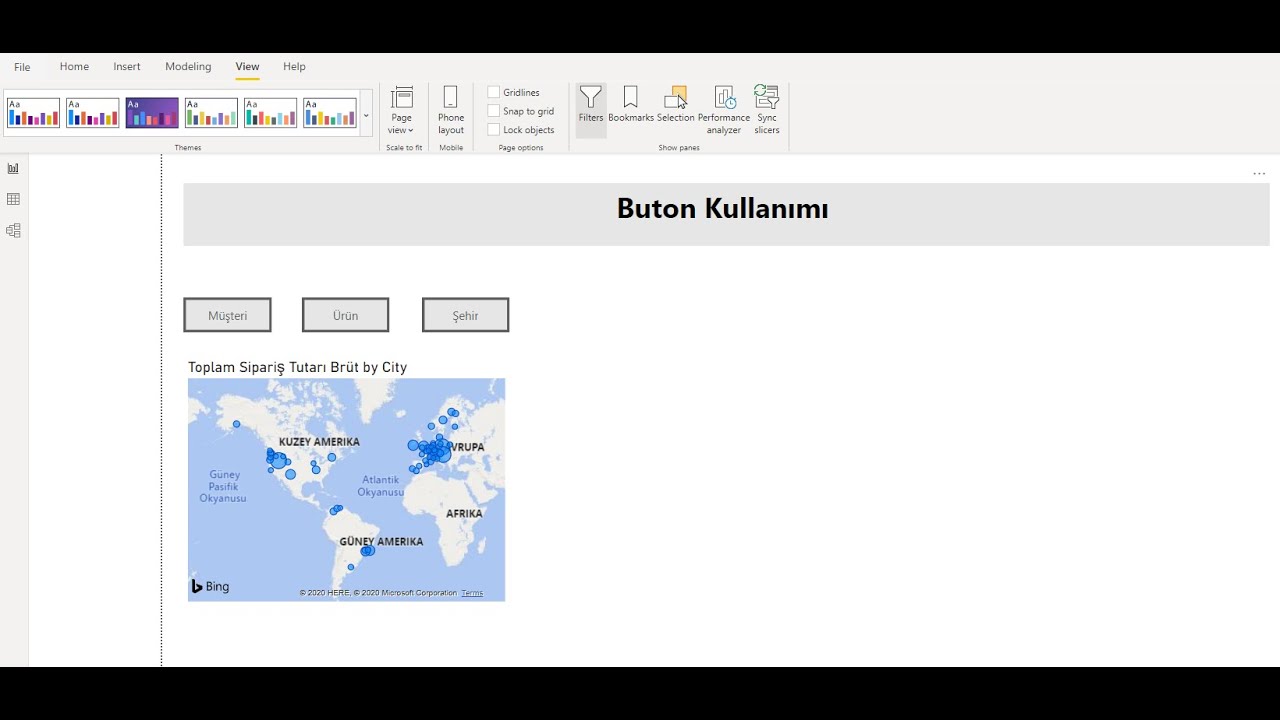The image size is (1280, 720).
Task: Expand the Themes gallery dropdown
Action: click(366, 115)
